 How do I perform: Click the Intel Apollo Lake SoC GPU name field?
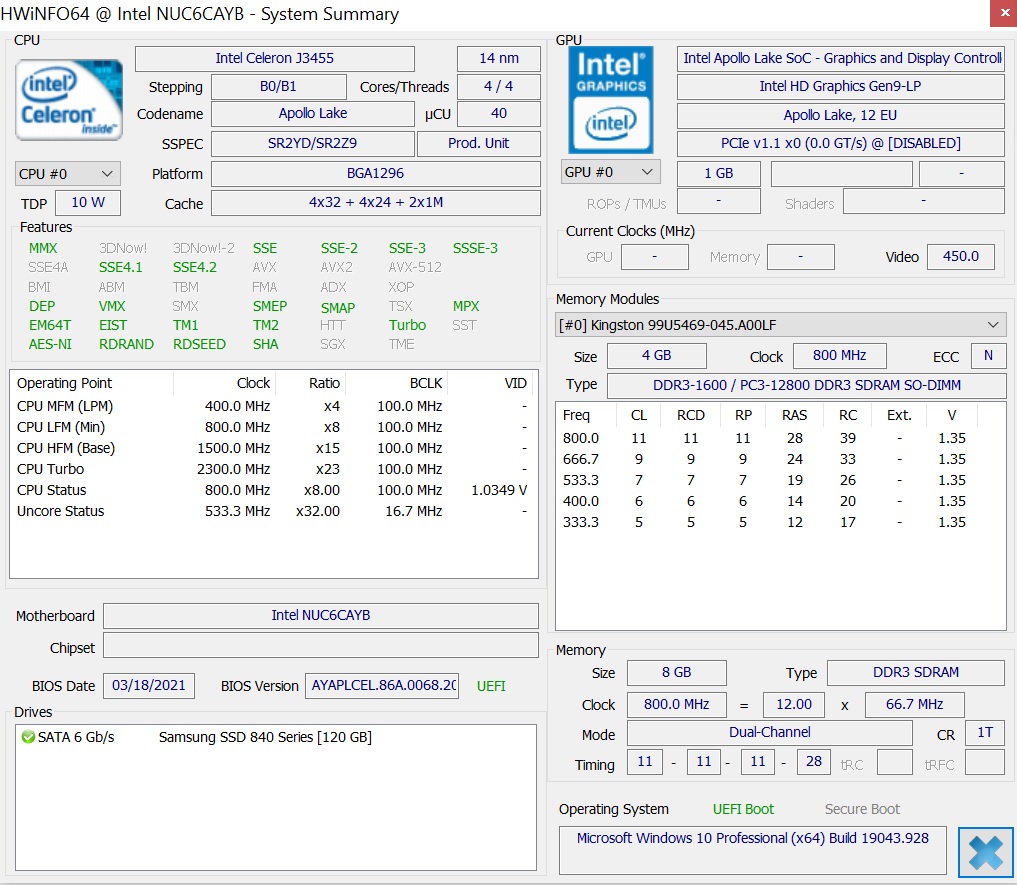[x=841, y=58]
